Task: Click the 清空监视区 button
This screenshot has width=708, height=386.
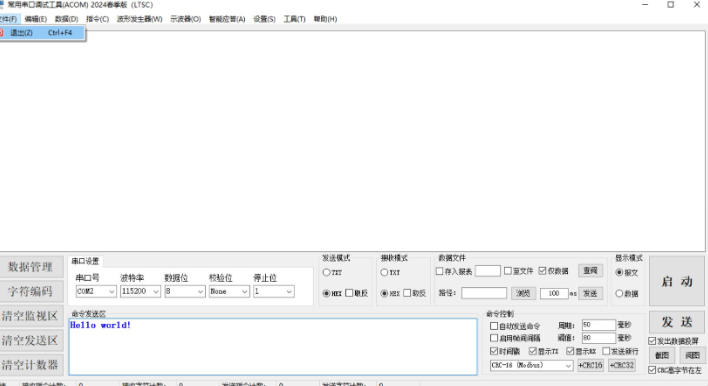Action: click(31, 316)
